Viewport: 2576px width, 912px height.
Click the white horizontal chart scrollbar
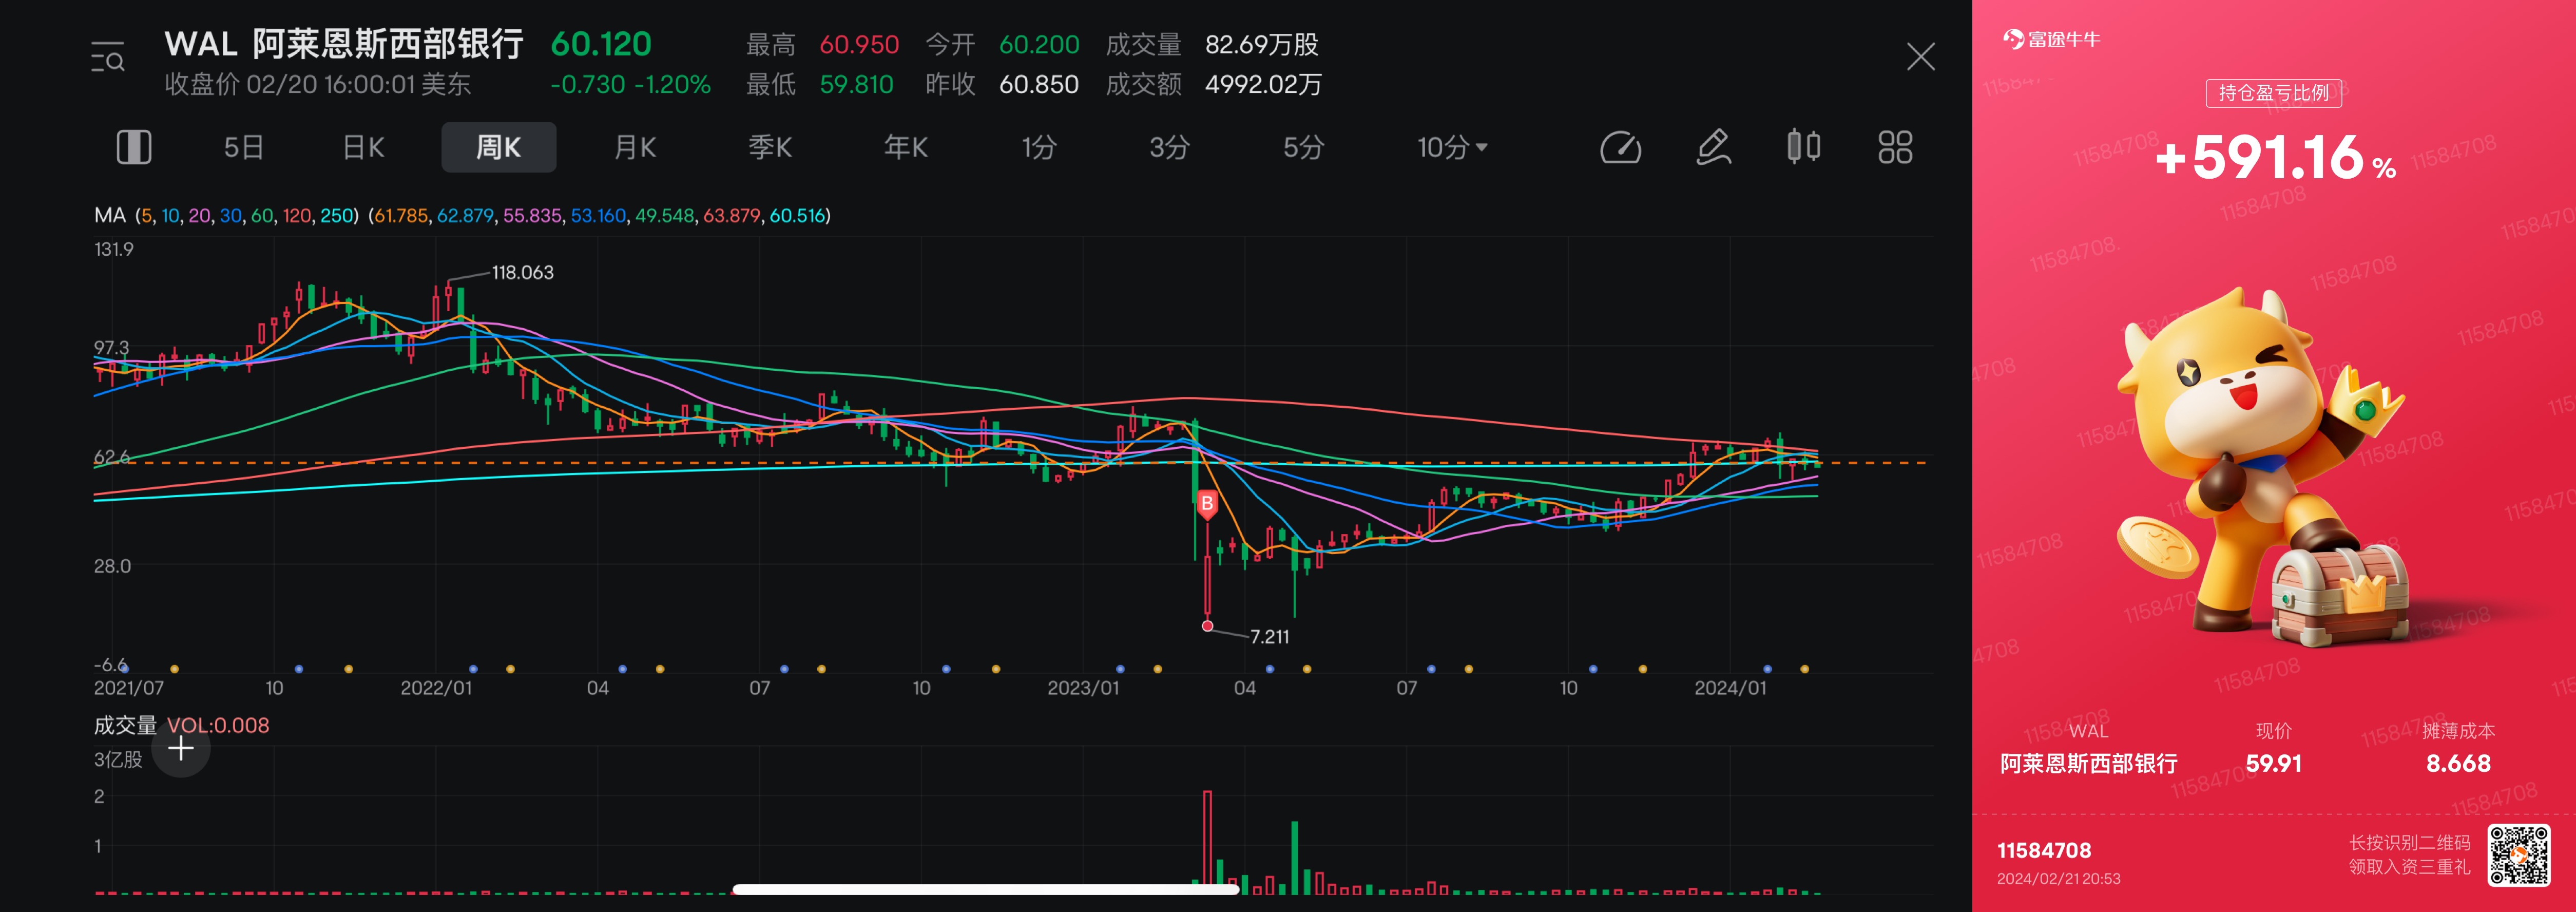coord(985,889)
